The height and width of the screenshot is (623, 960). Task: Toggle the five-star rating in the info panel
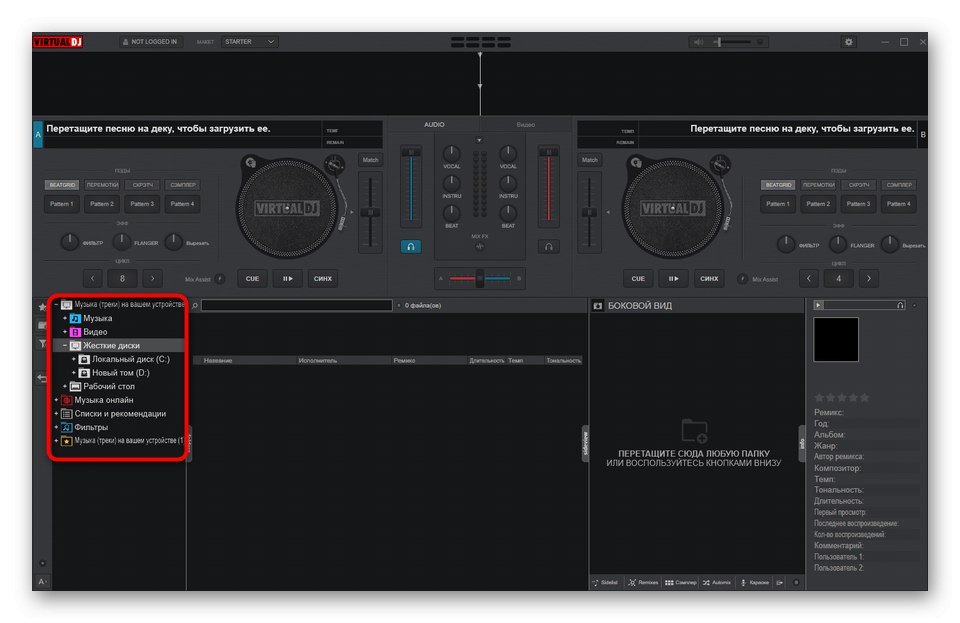click(841, 398)
